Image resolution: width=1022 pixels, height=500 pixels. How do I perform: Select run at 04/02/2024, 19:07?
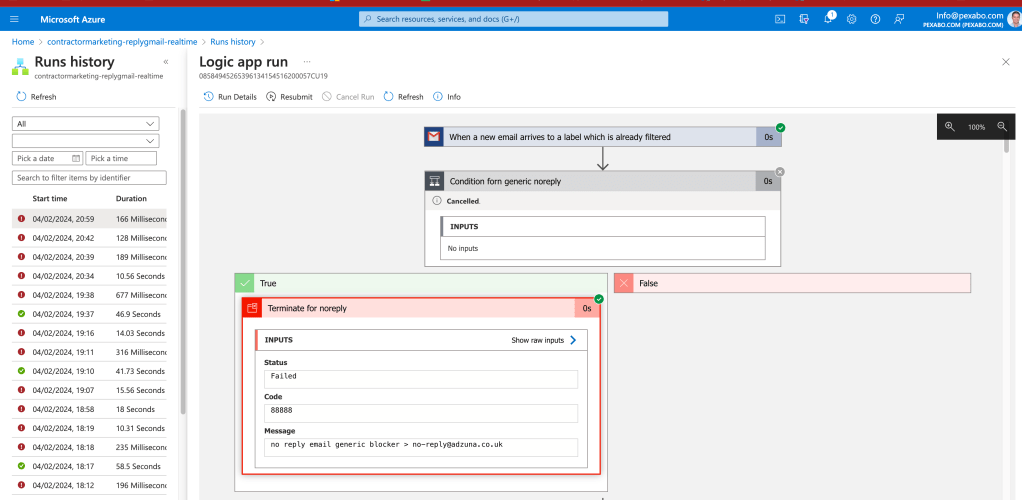click(x=89, y=390)
